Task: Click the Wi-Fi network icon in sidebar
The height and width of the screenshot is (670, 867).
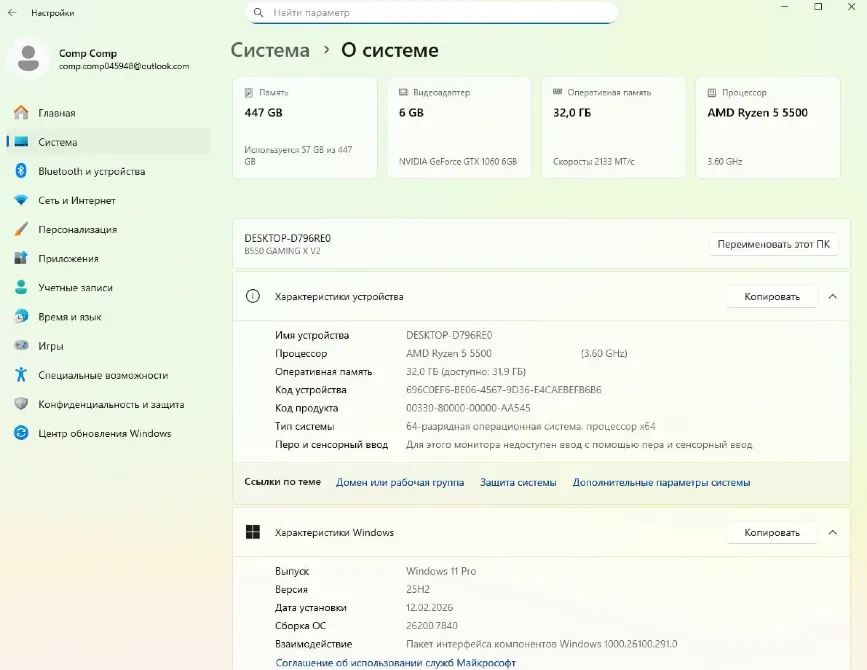Action: pos(20,200)
